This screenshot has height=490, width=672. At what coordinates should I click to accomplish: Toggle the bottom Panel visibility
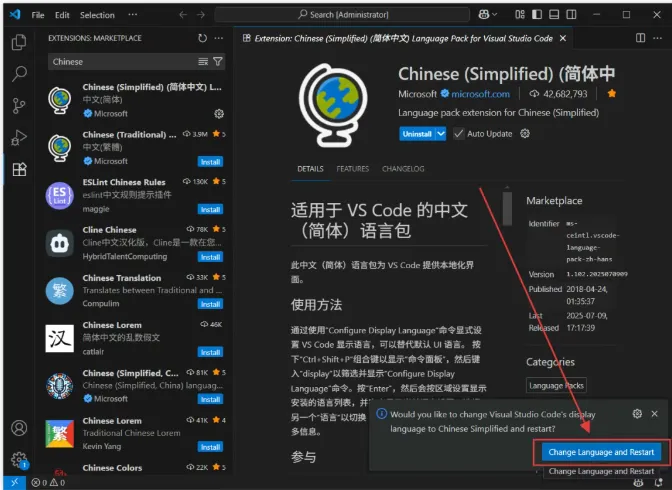pyautogui.click(x=554, y=15)
